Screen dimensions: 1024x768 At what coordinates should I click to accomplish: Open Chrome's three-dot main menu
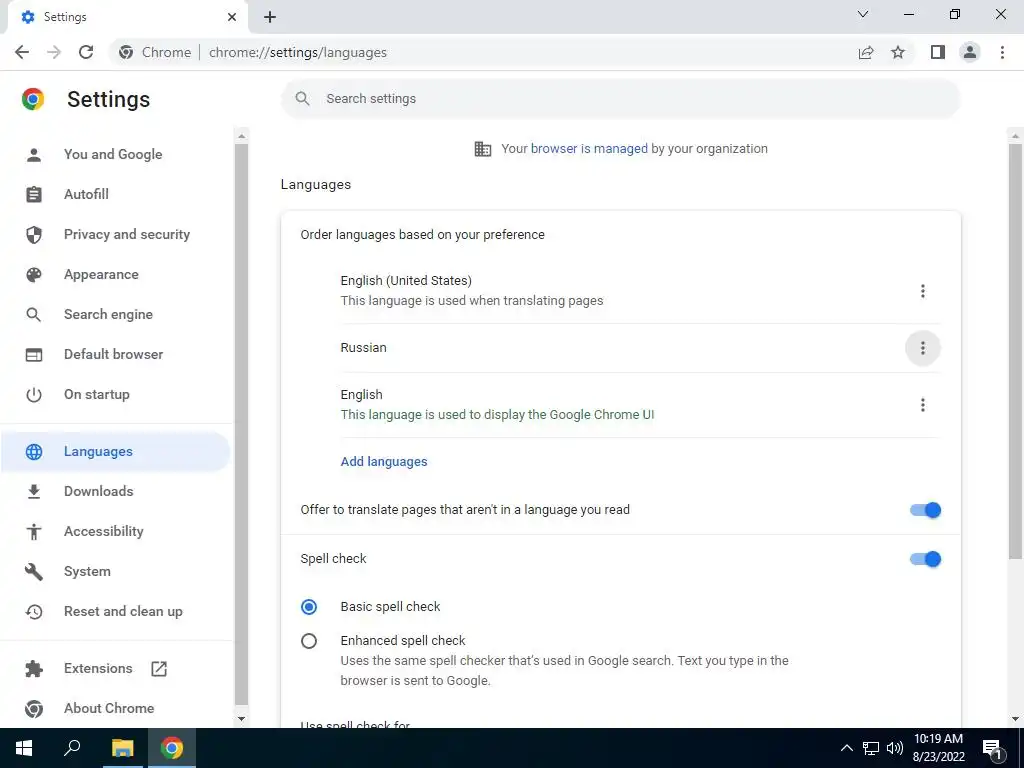1002,52
